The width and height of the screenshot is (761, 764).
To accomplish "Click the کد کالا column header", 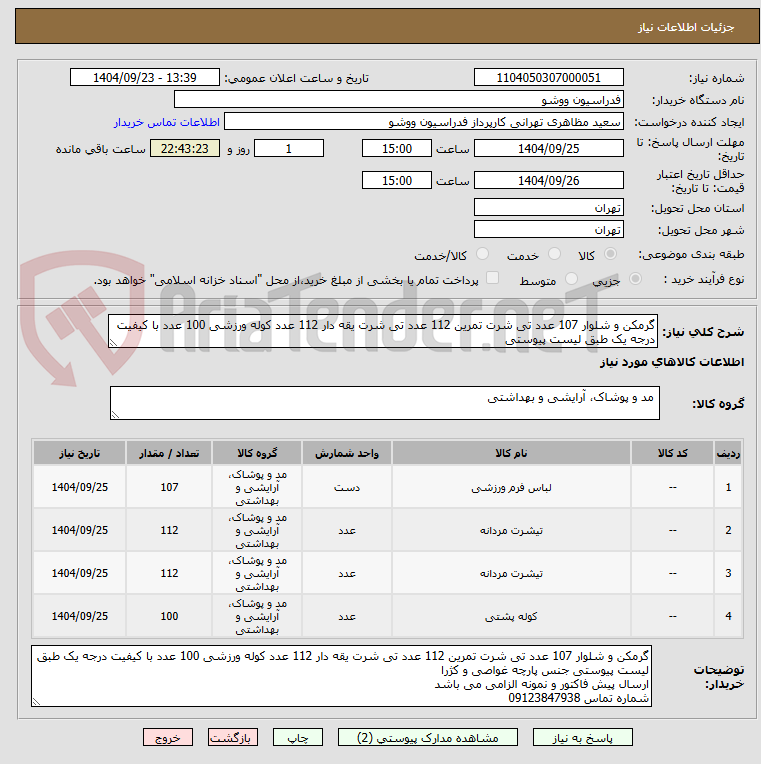I will [x=672, y=453].
